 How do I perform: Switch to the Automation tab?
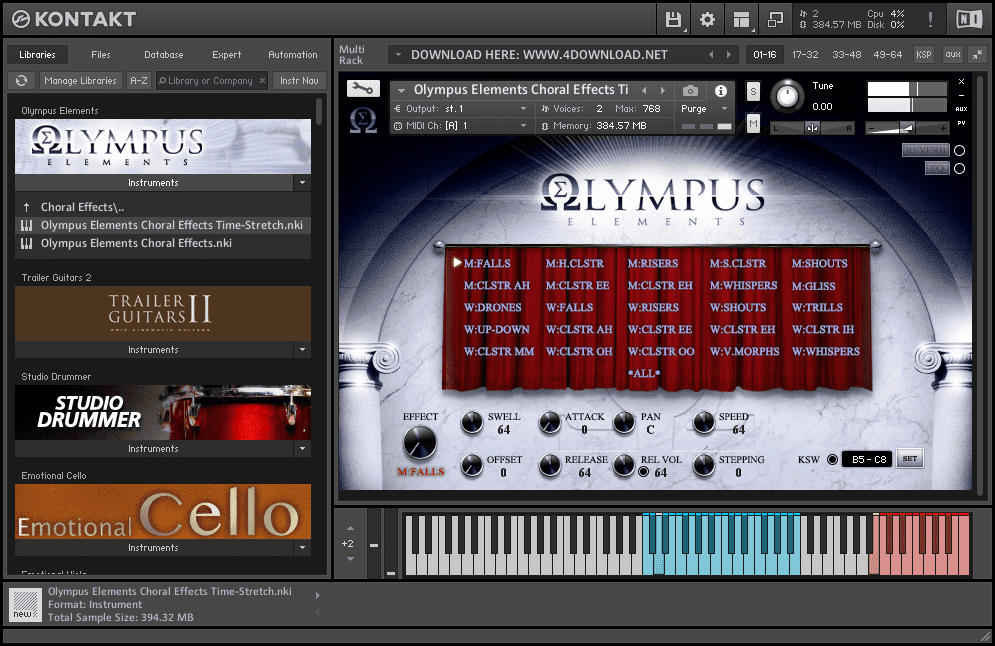pyautogui.click(x=293, y=55)
